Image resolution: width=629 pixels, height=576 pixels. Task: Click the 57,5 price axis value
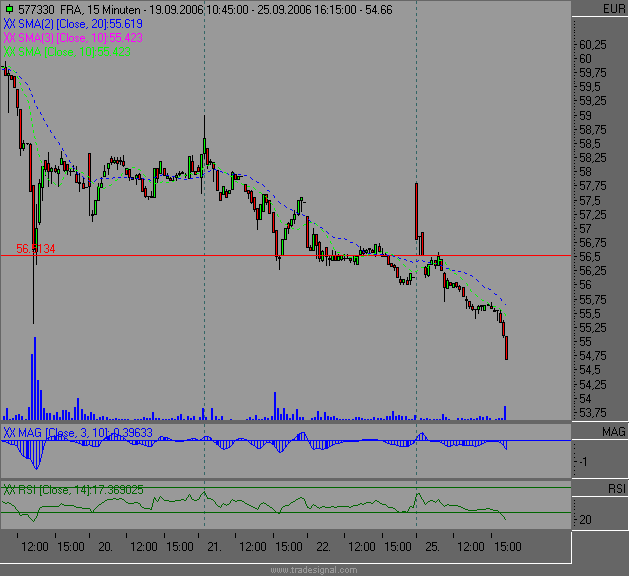pyautogui.click(x=590, y=200)
